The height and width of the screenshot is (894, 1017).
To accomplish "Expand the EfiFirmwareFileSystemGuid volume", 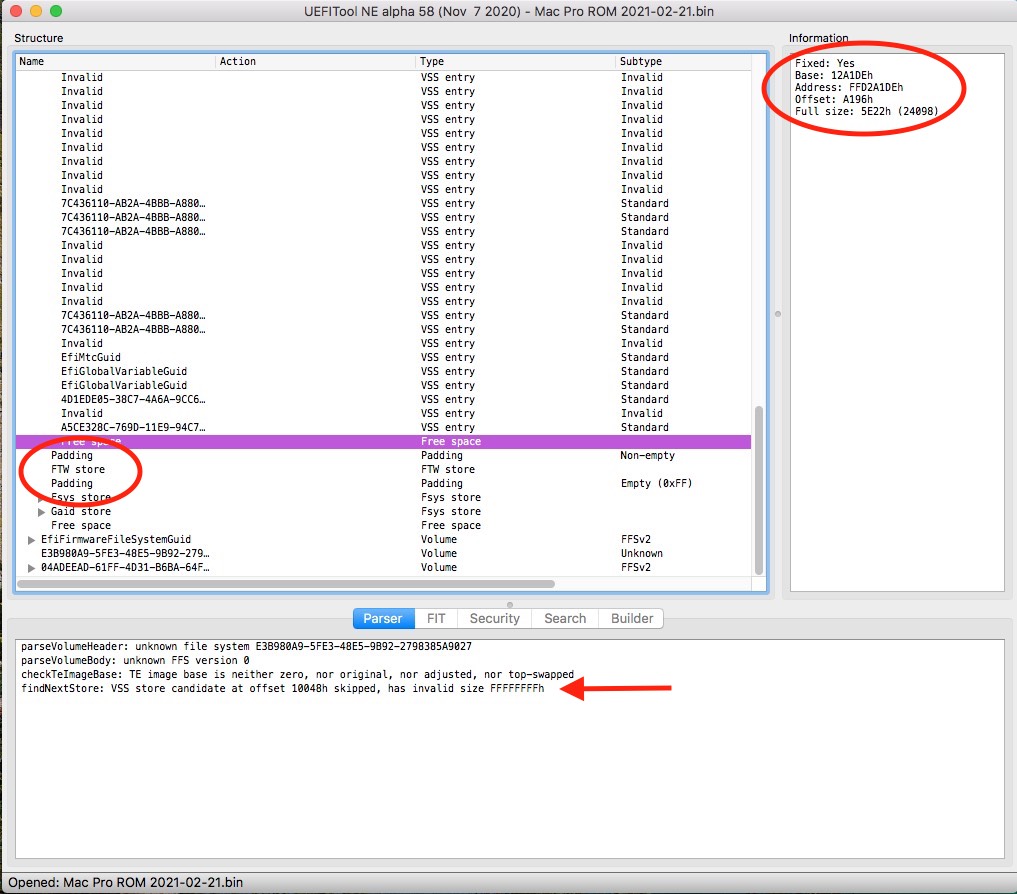I will 31,540.
